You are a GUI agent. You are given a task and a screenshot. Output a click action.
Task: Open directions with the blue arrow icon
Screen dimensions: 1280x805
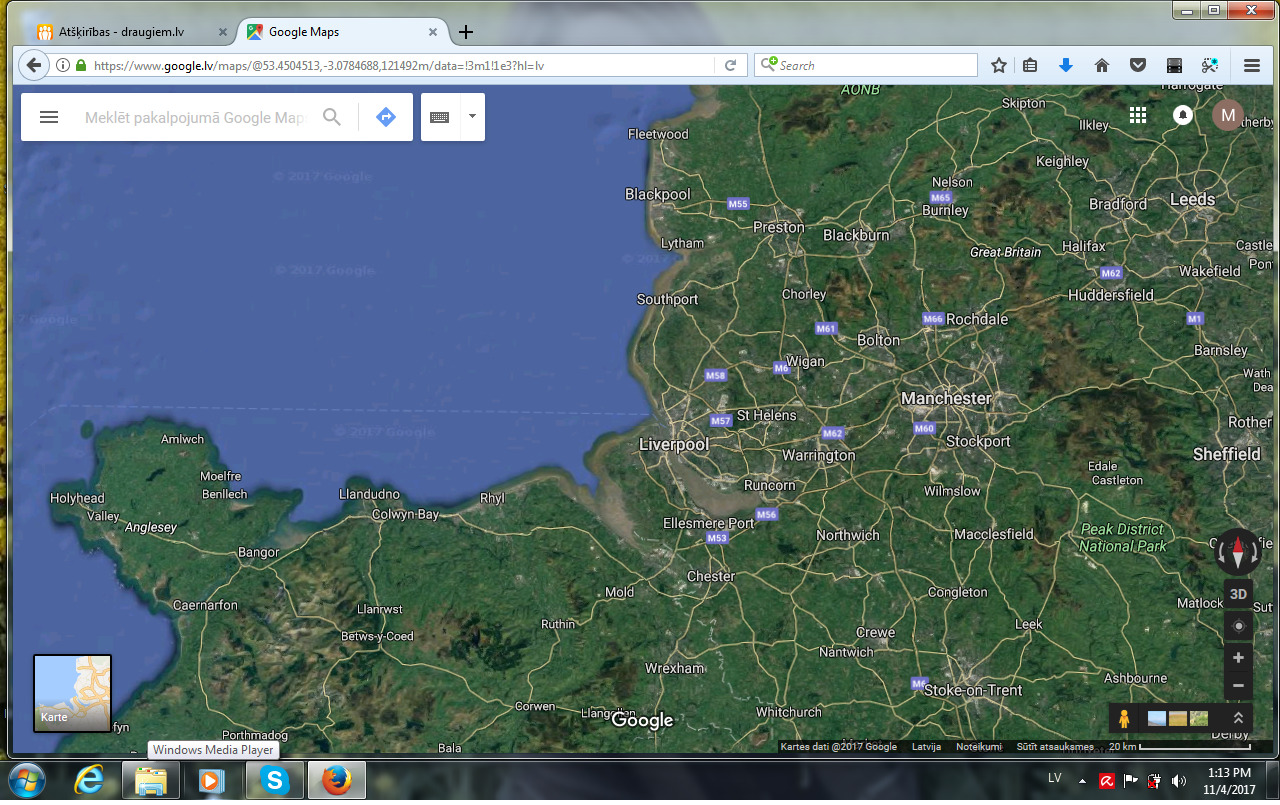coord(386,117)
